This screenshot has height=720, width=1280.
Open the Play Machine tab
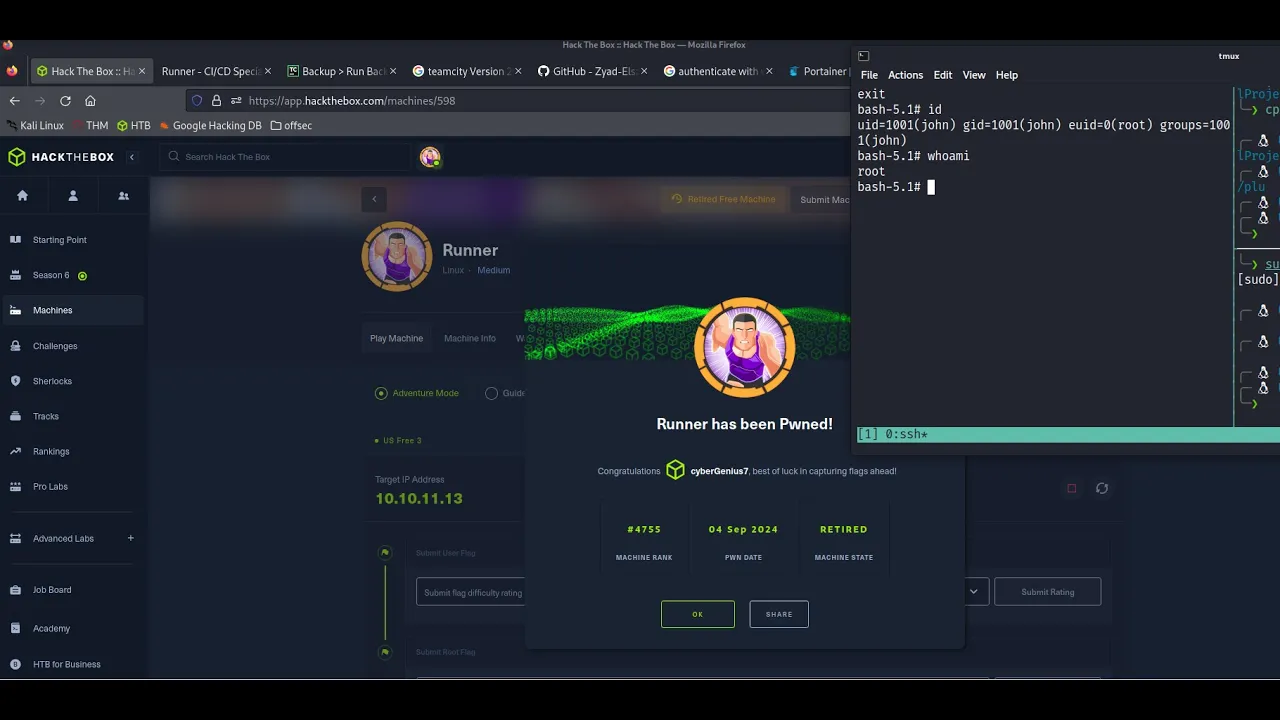pyautogui.click(x=396, y=338)
